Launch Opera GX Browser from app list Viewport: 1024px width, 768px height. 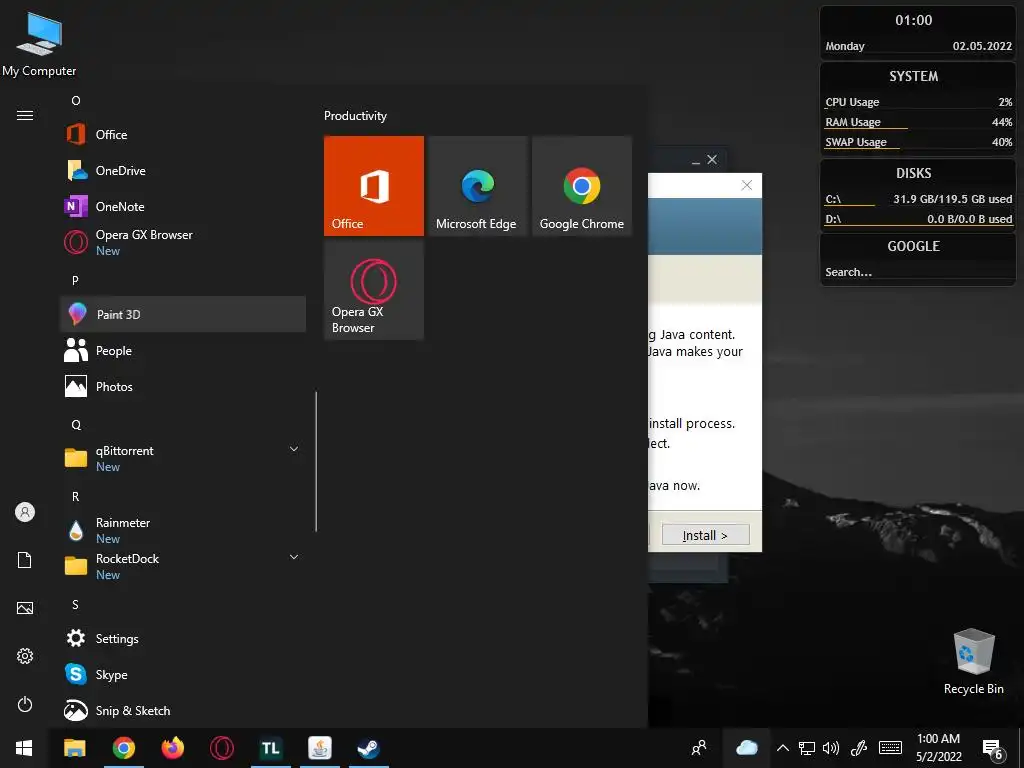click(183, 242)
